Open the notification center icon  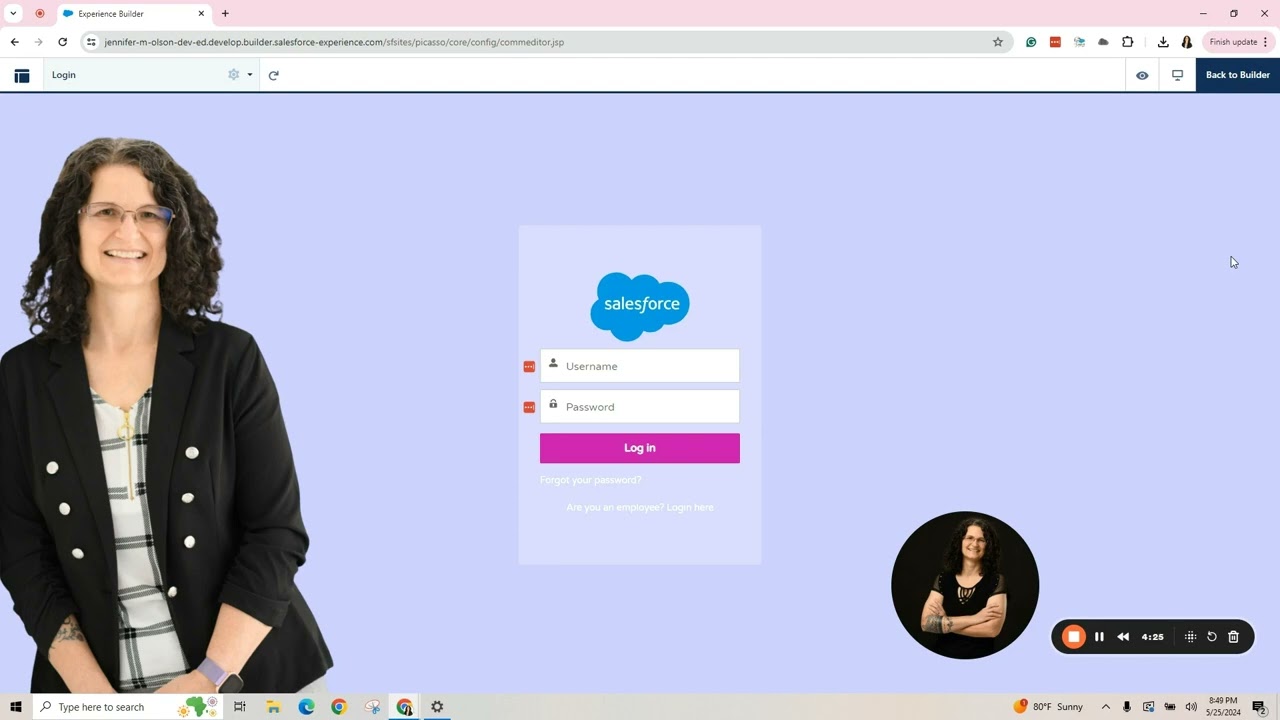[1260, 707]
